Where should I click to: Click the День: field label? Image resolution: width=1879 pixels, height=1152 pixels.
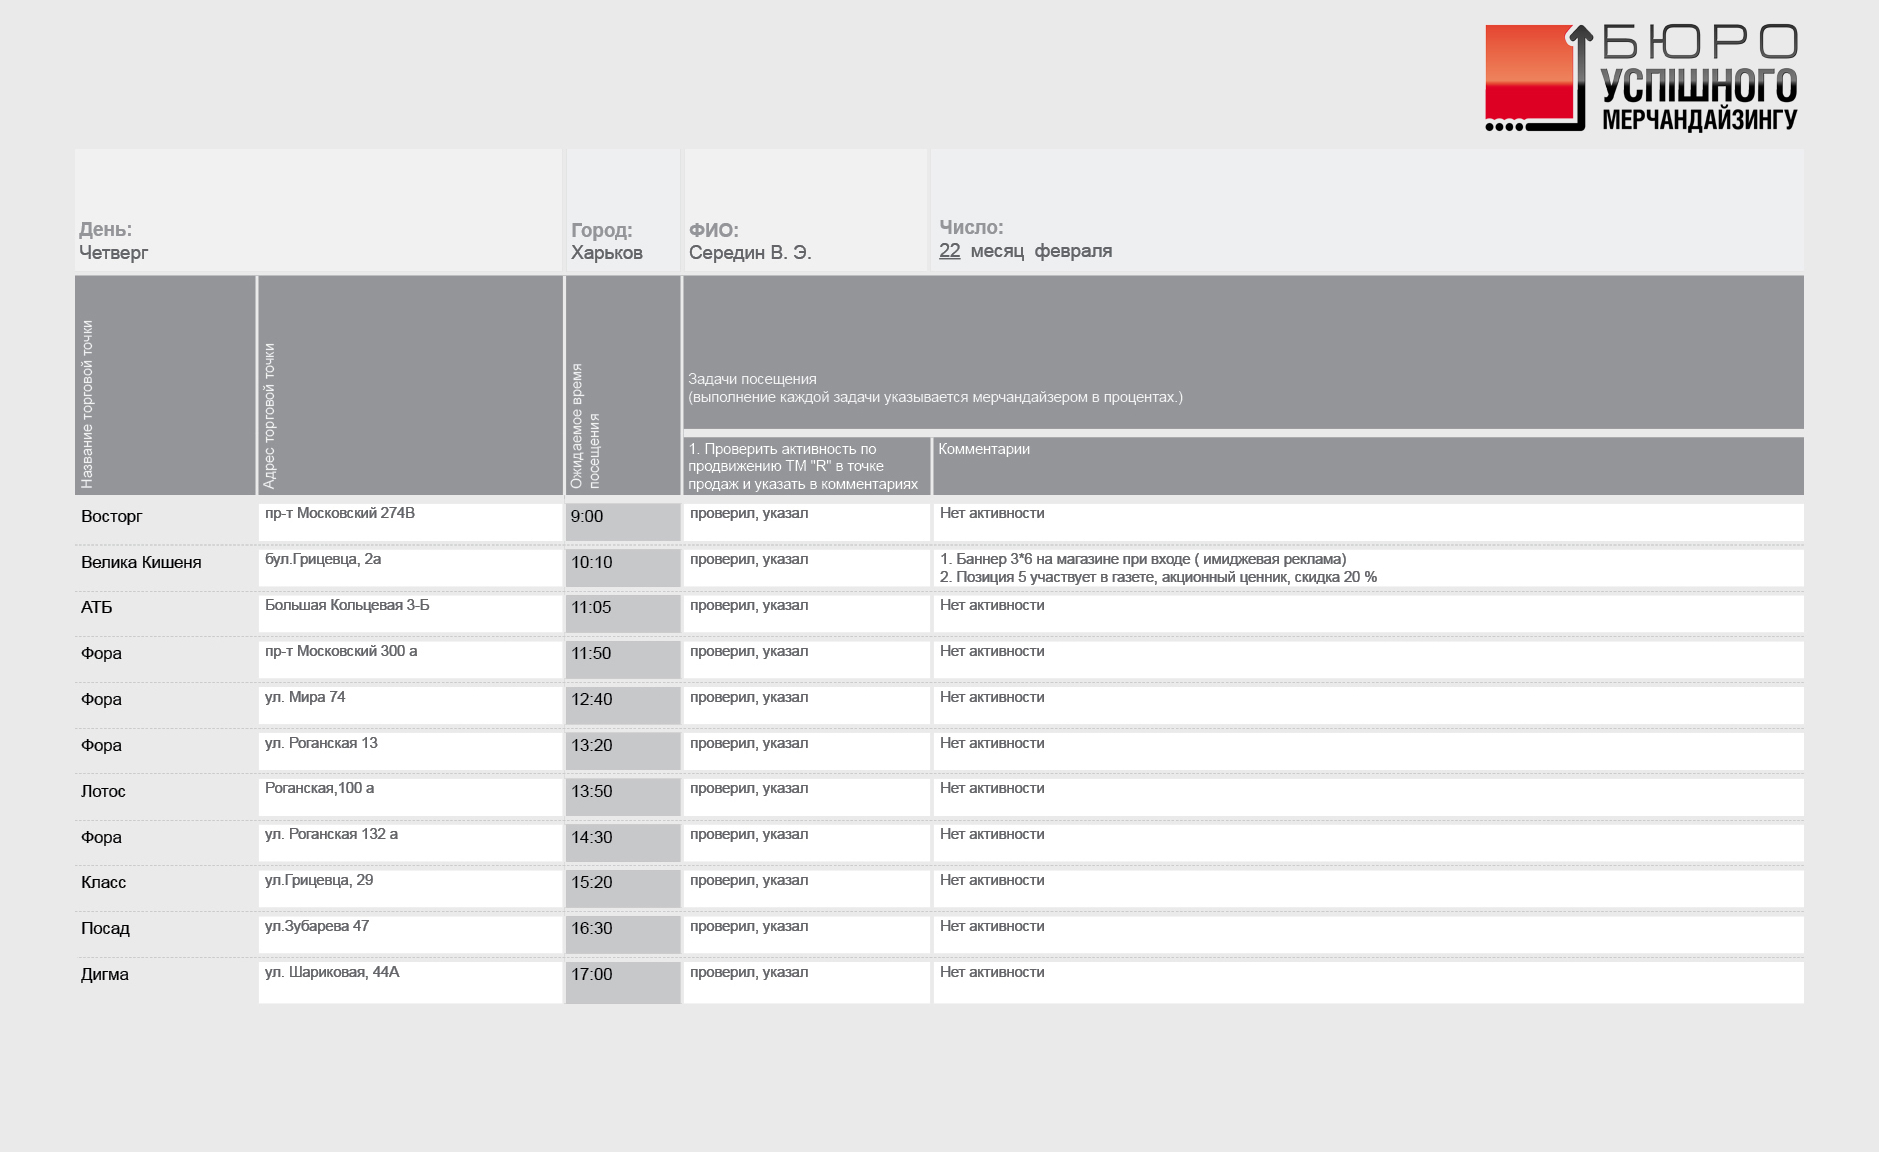click(x=105, y=230)
